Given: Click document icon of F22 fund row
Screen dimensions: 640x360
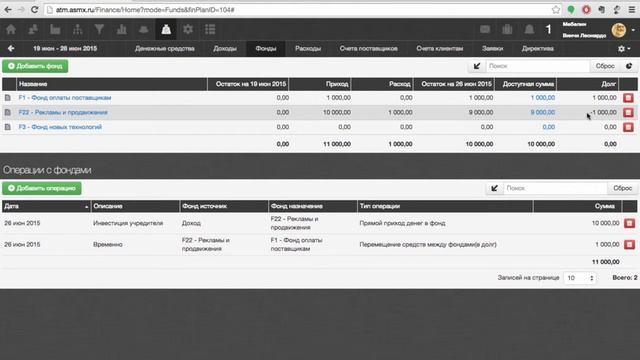Looking at the screenshot, I should (x=8, y=112).
